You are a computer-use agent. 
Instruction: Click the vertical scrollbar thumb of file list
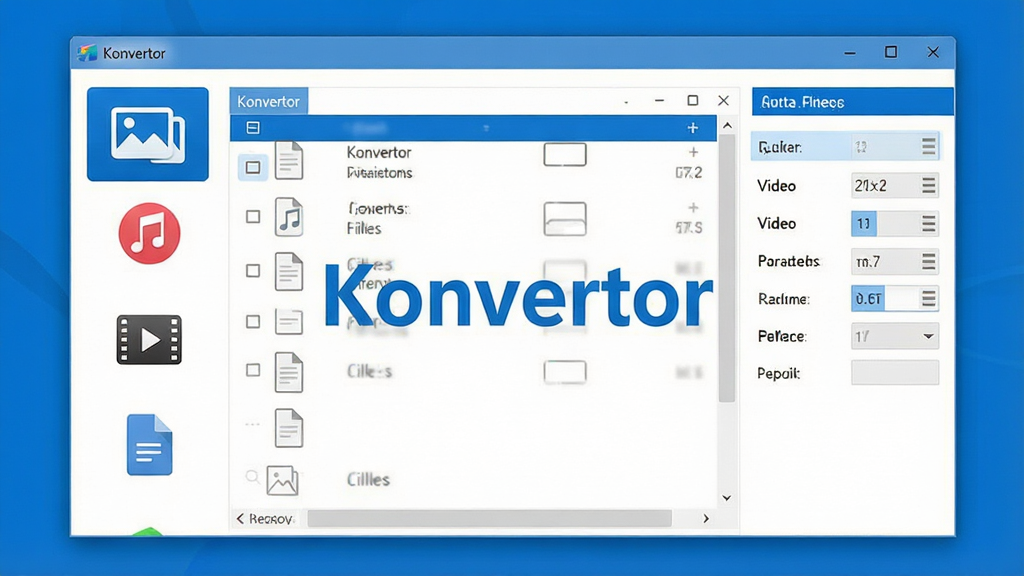727,268
